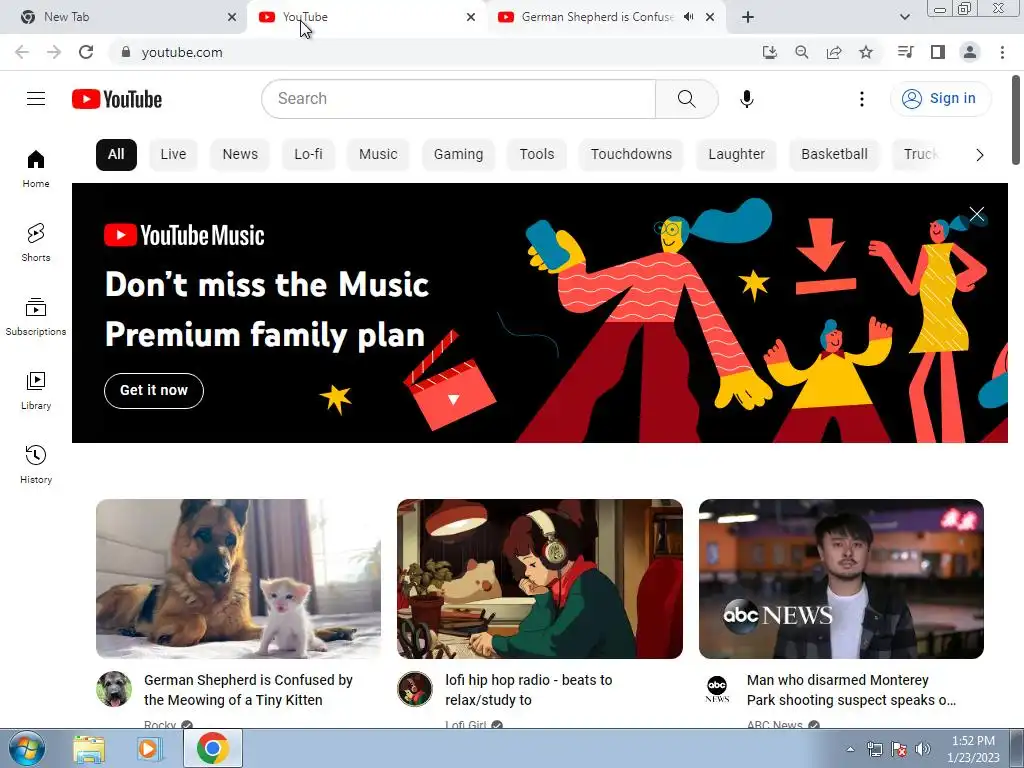Filter by Music chip
The width and height of the screenshot is (1024, 768).
[378, 155]
